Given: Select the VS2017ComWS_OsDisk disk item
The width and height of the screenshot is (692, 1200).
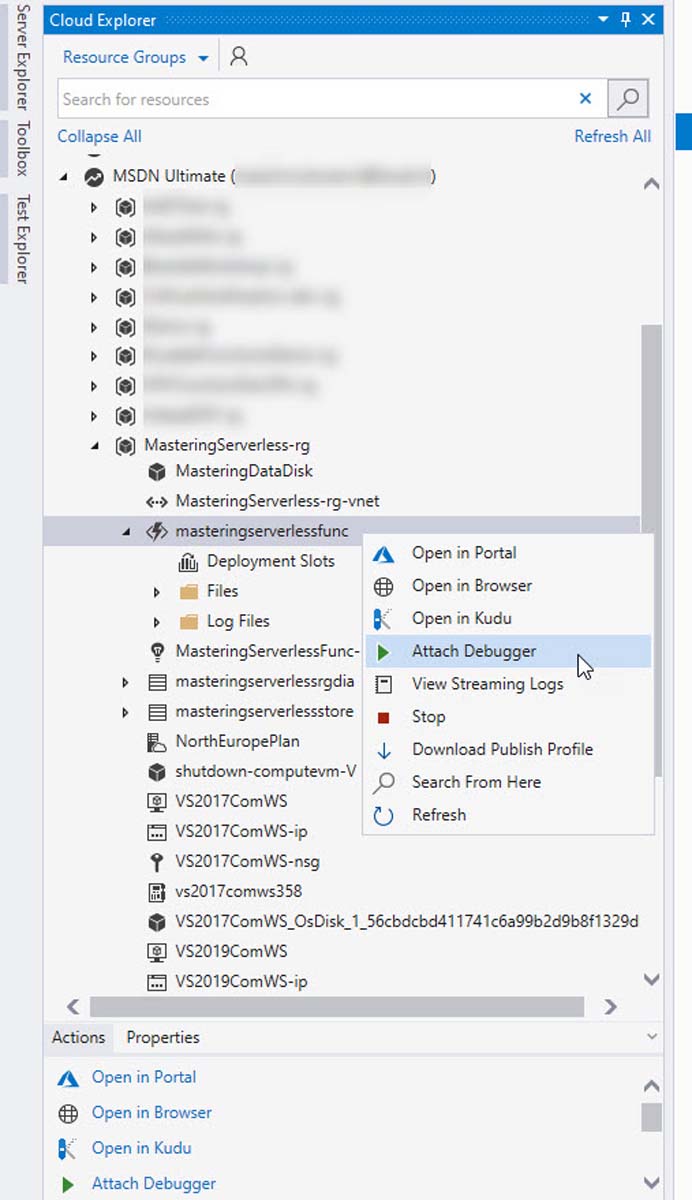Looking at the screenshot, I should pos(407,921).
